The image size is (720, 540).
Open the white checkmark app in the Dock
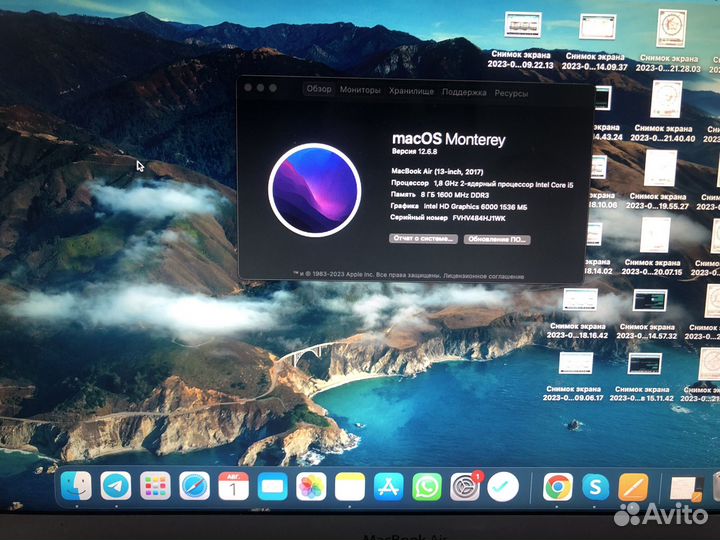point(503,487)
